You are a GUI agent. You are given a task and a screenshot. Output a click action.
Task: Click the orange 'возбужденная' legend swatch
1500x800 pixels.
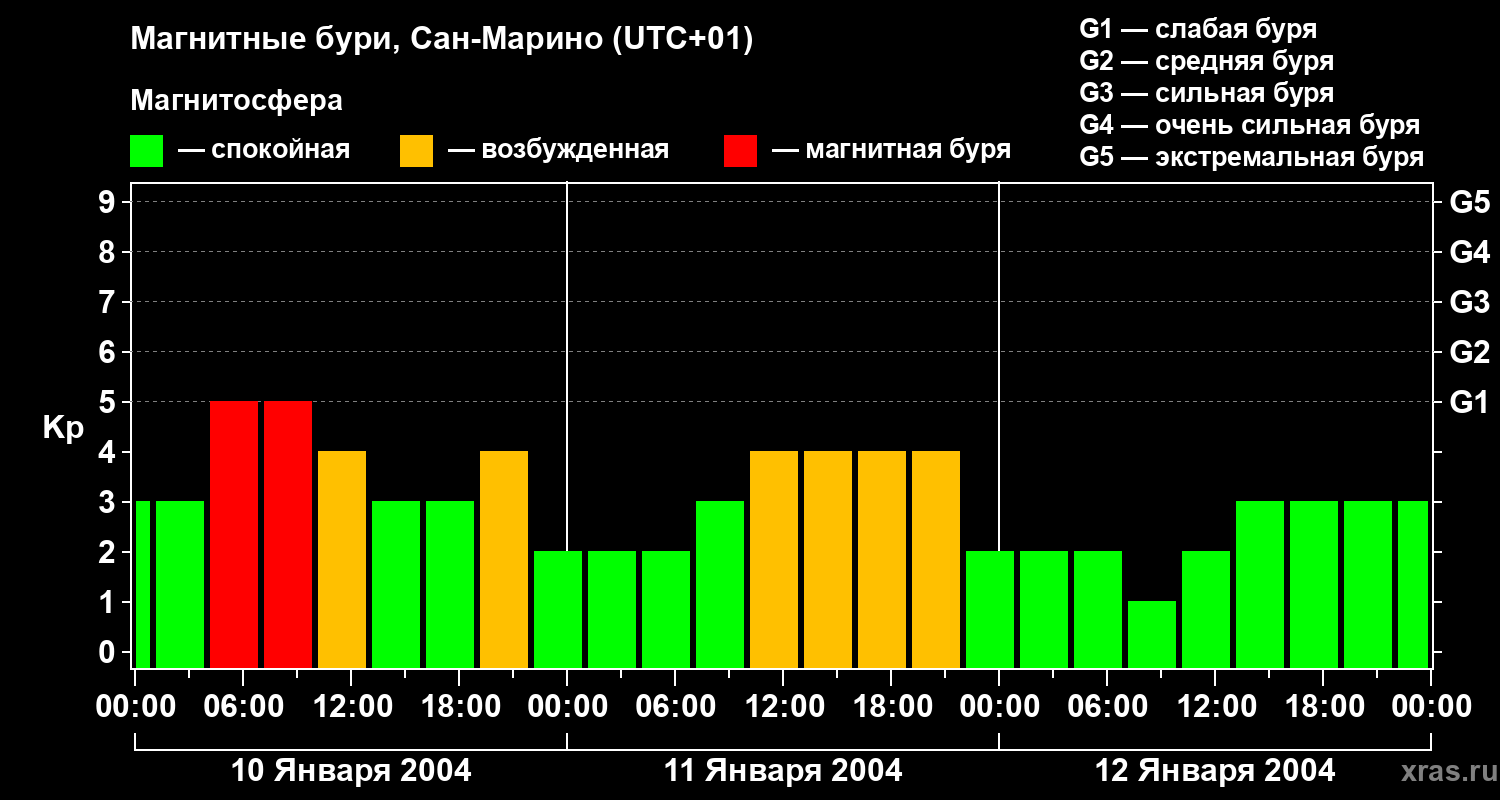416,151
